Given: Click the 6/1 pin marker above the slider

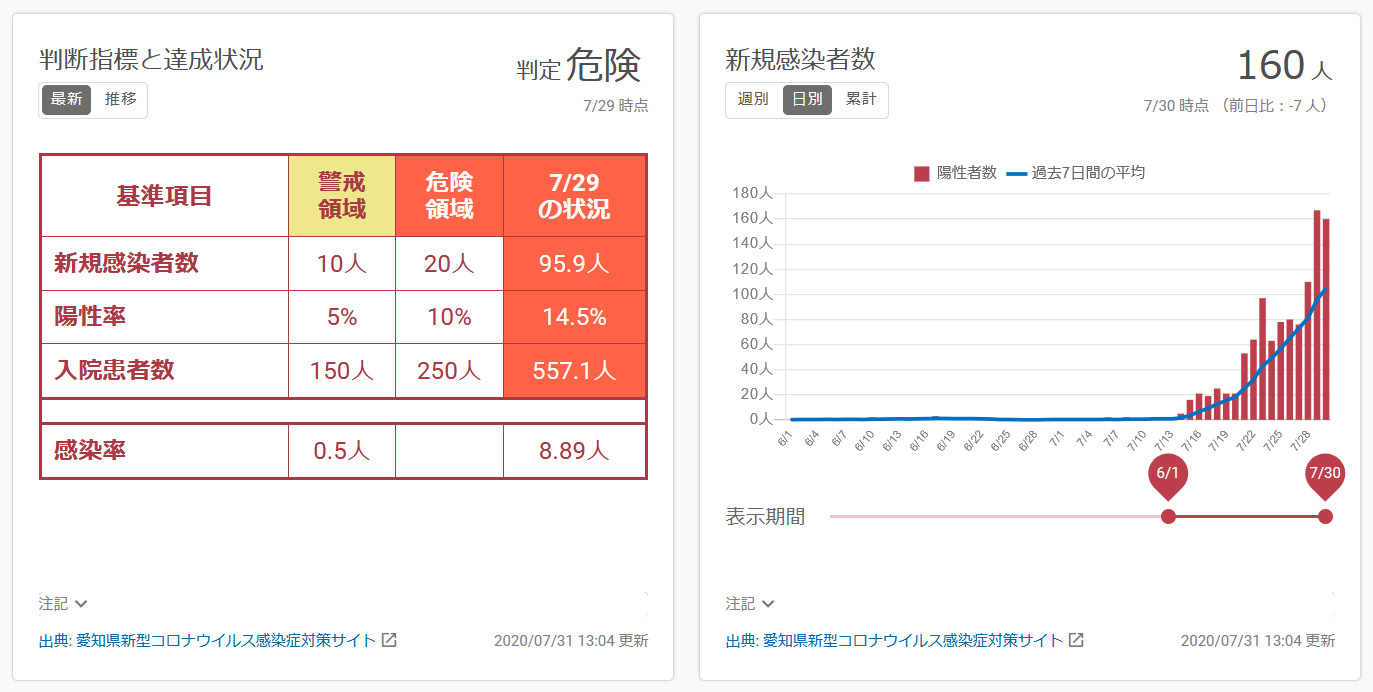Looking at the screenshot, I should point(1168,475).
